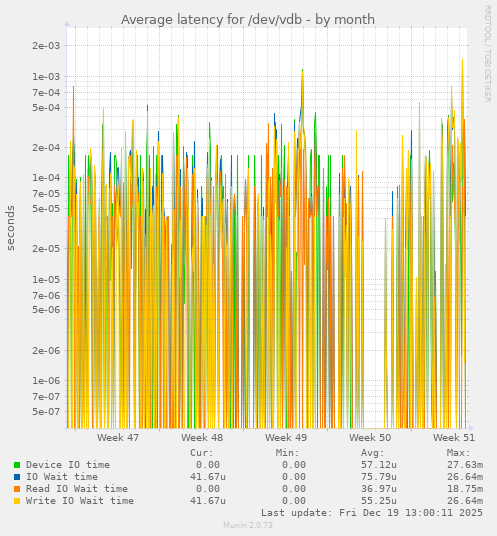This screenshot has height=536, width=497.
Task: Click the 'Munin 2.0.73' version text
Action: coord(248,525)
